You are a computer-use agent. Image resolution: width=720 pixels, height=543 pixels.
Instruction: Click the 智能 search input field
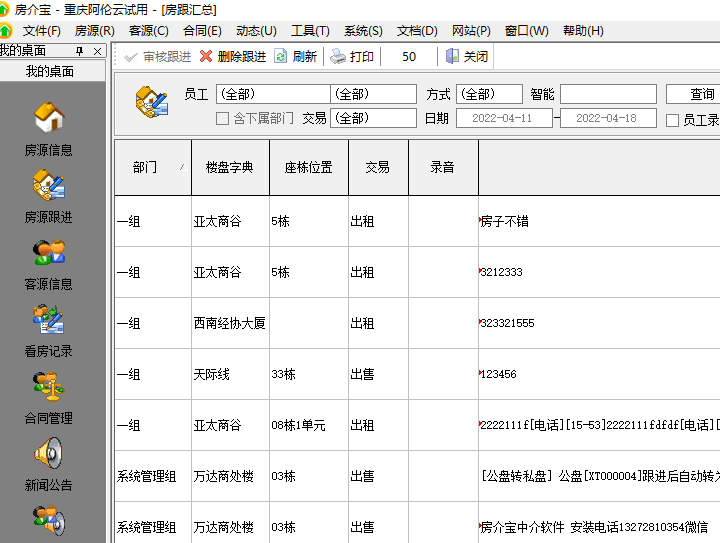click(607, 95)
